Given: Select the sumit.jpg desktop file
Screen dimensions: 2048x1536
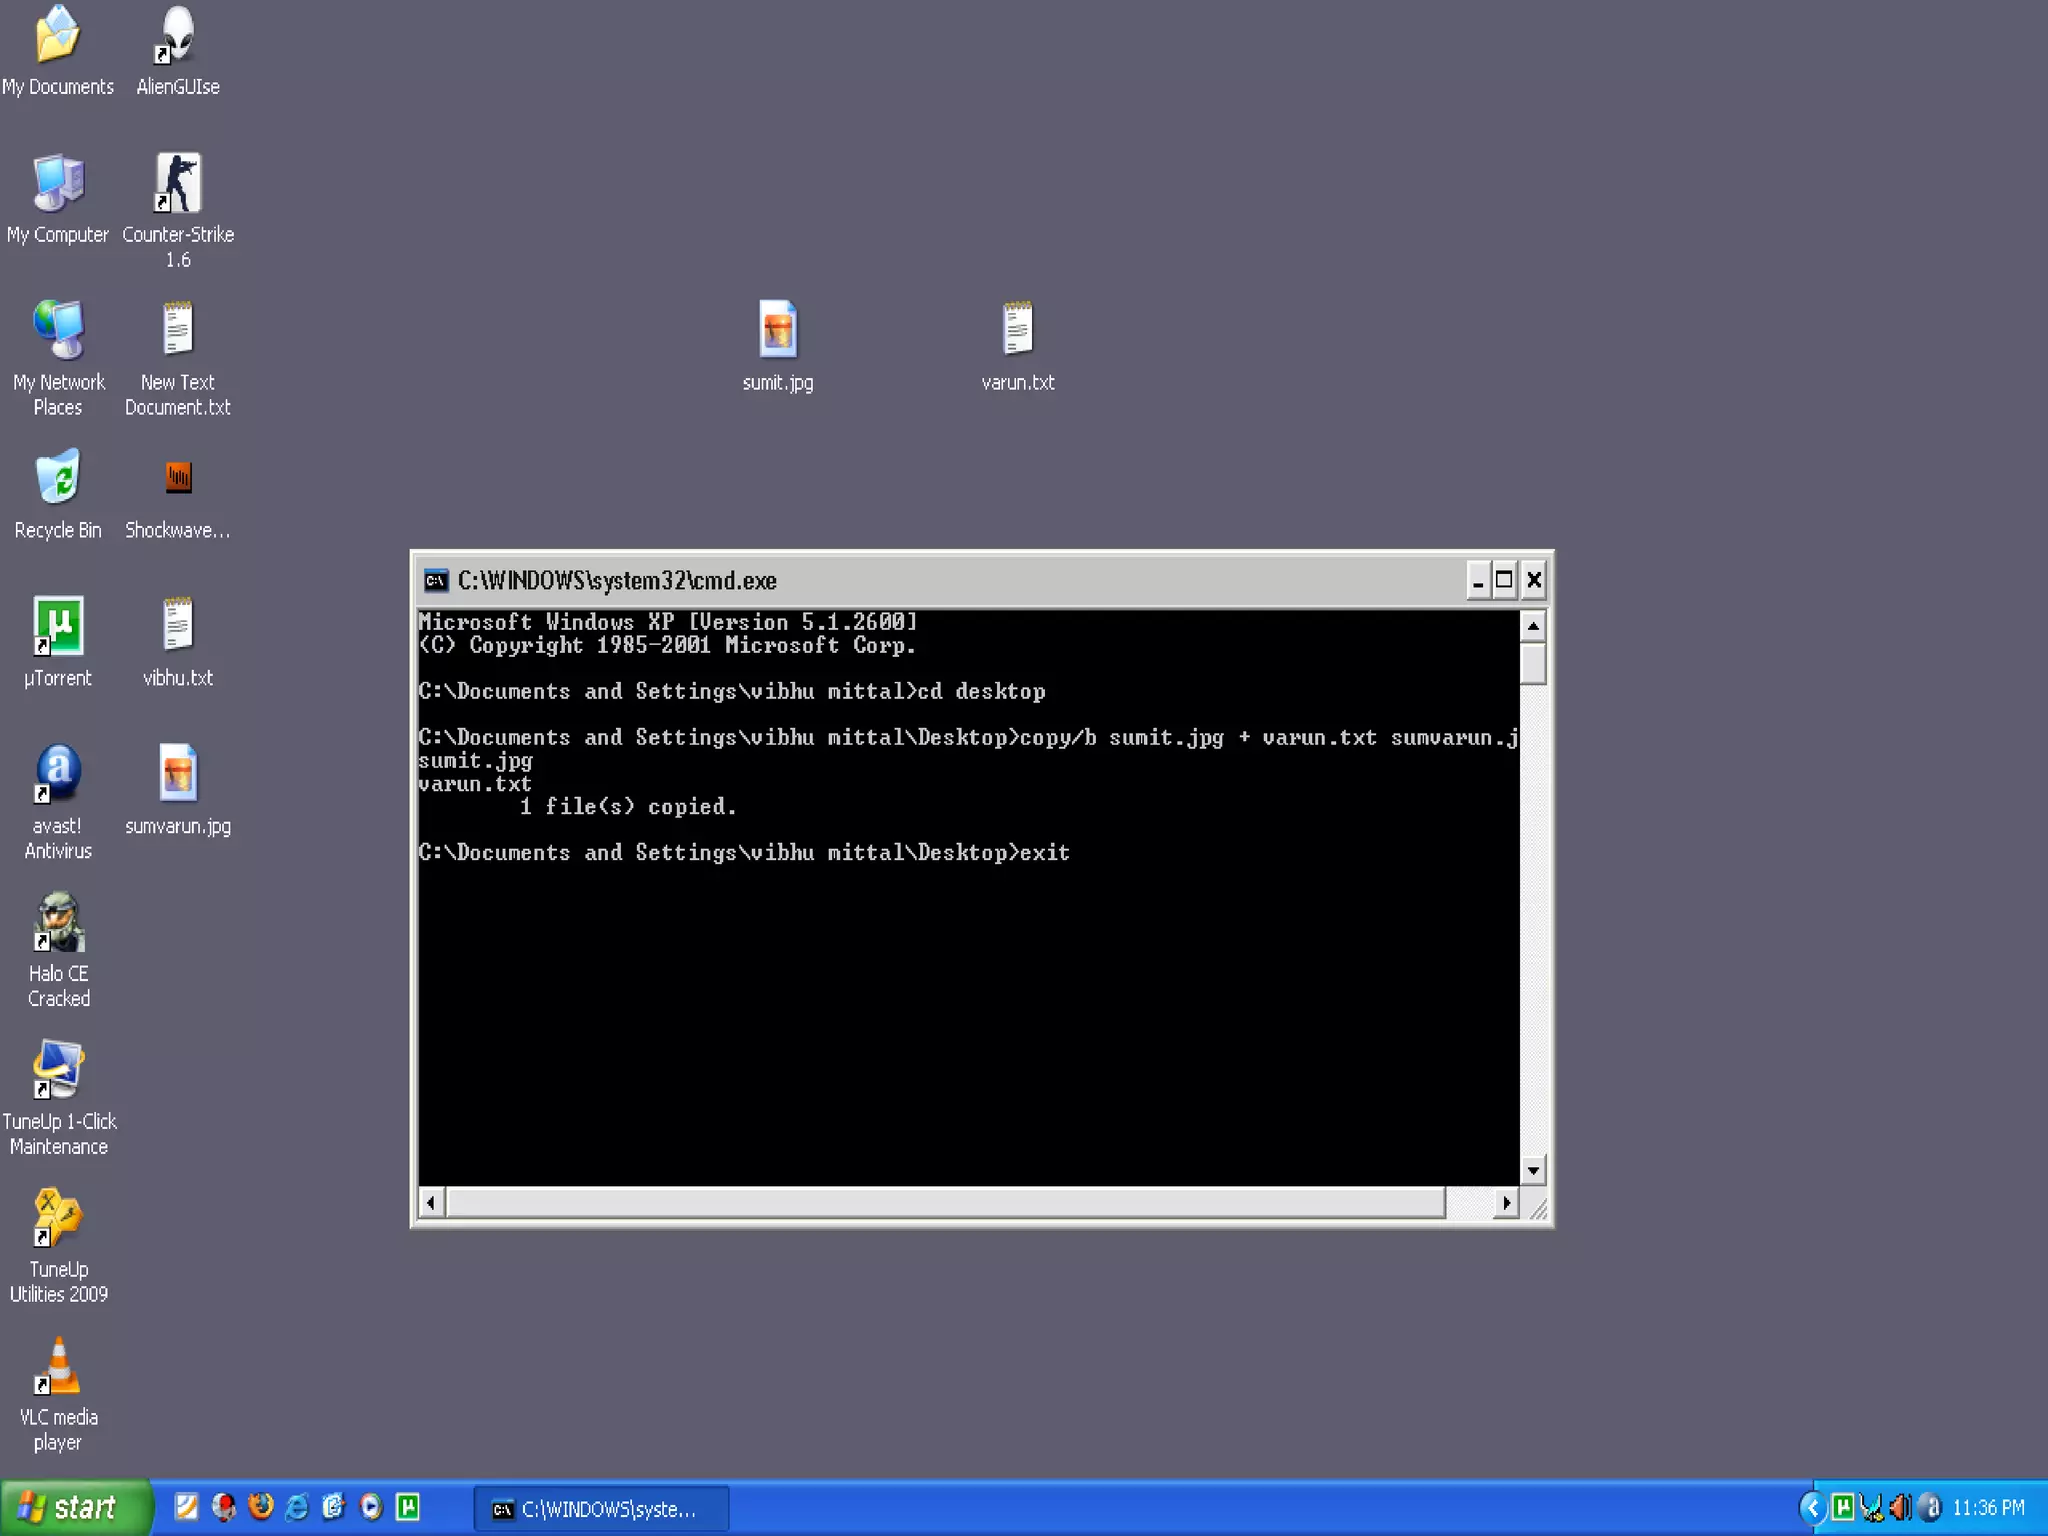Looking at the screenshot, I should pyautogui.click(x=777, y=331).
